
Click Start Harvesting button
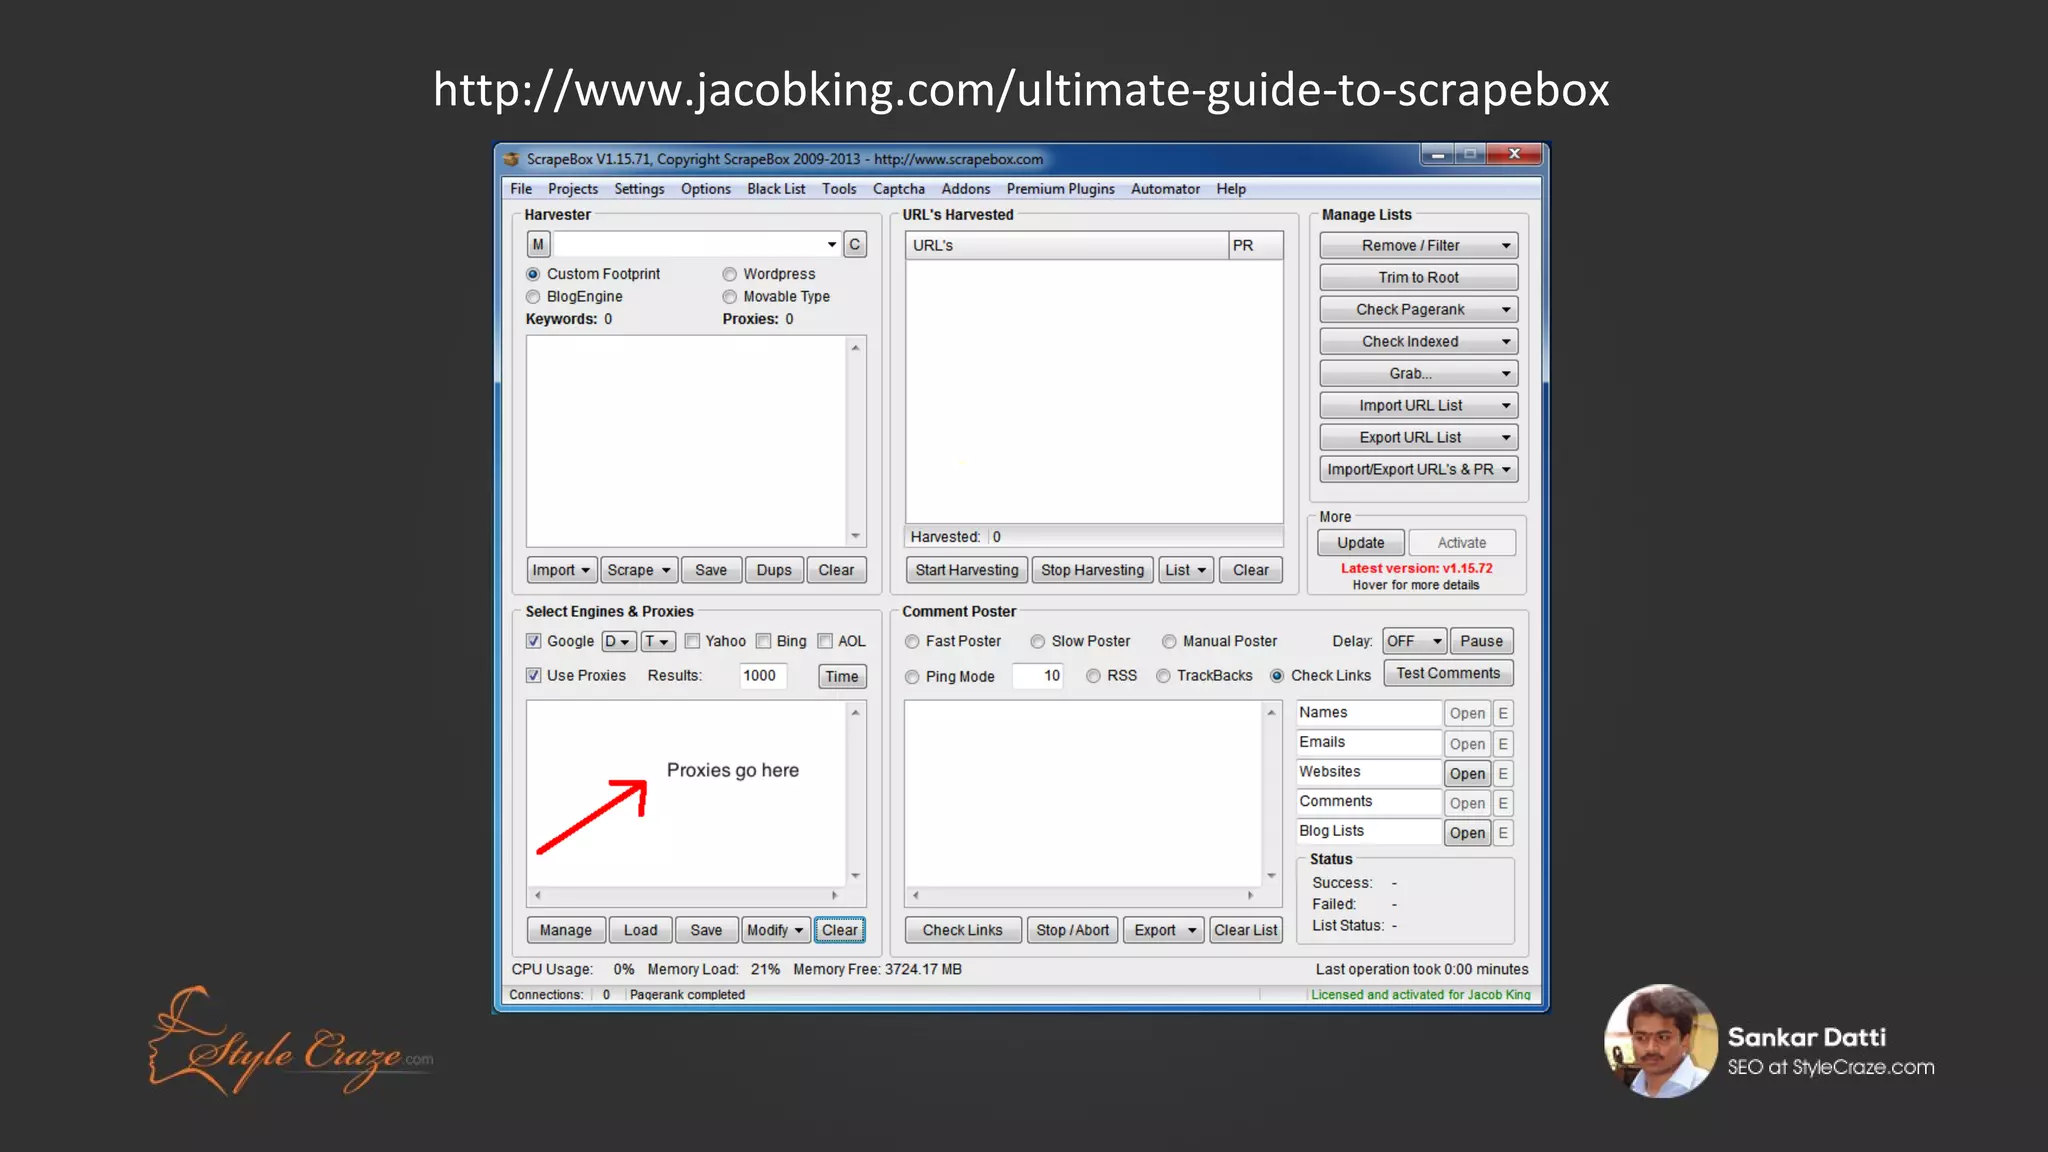click(967, 570)
